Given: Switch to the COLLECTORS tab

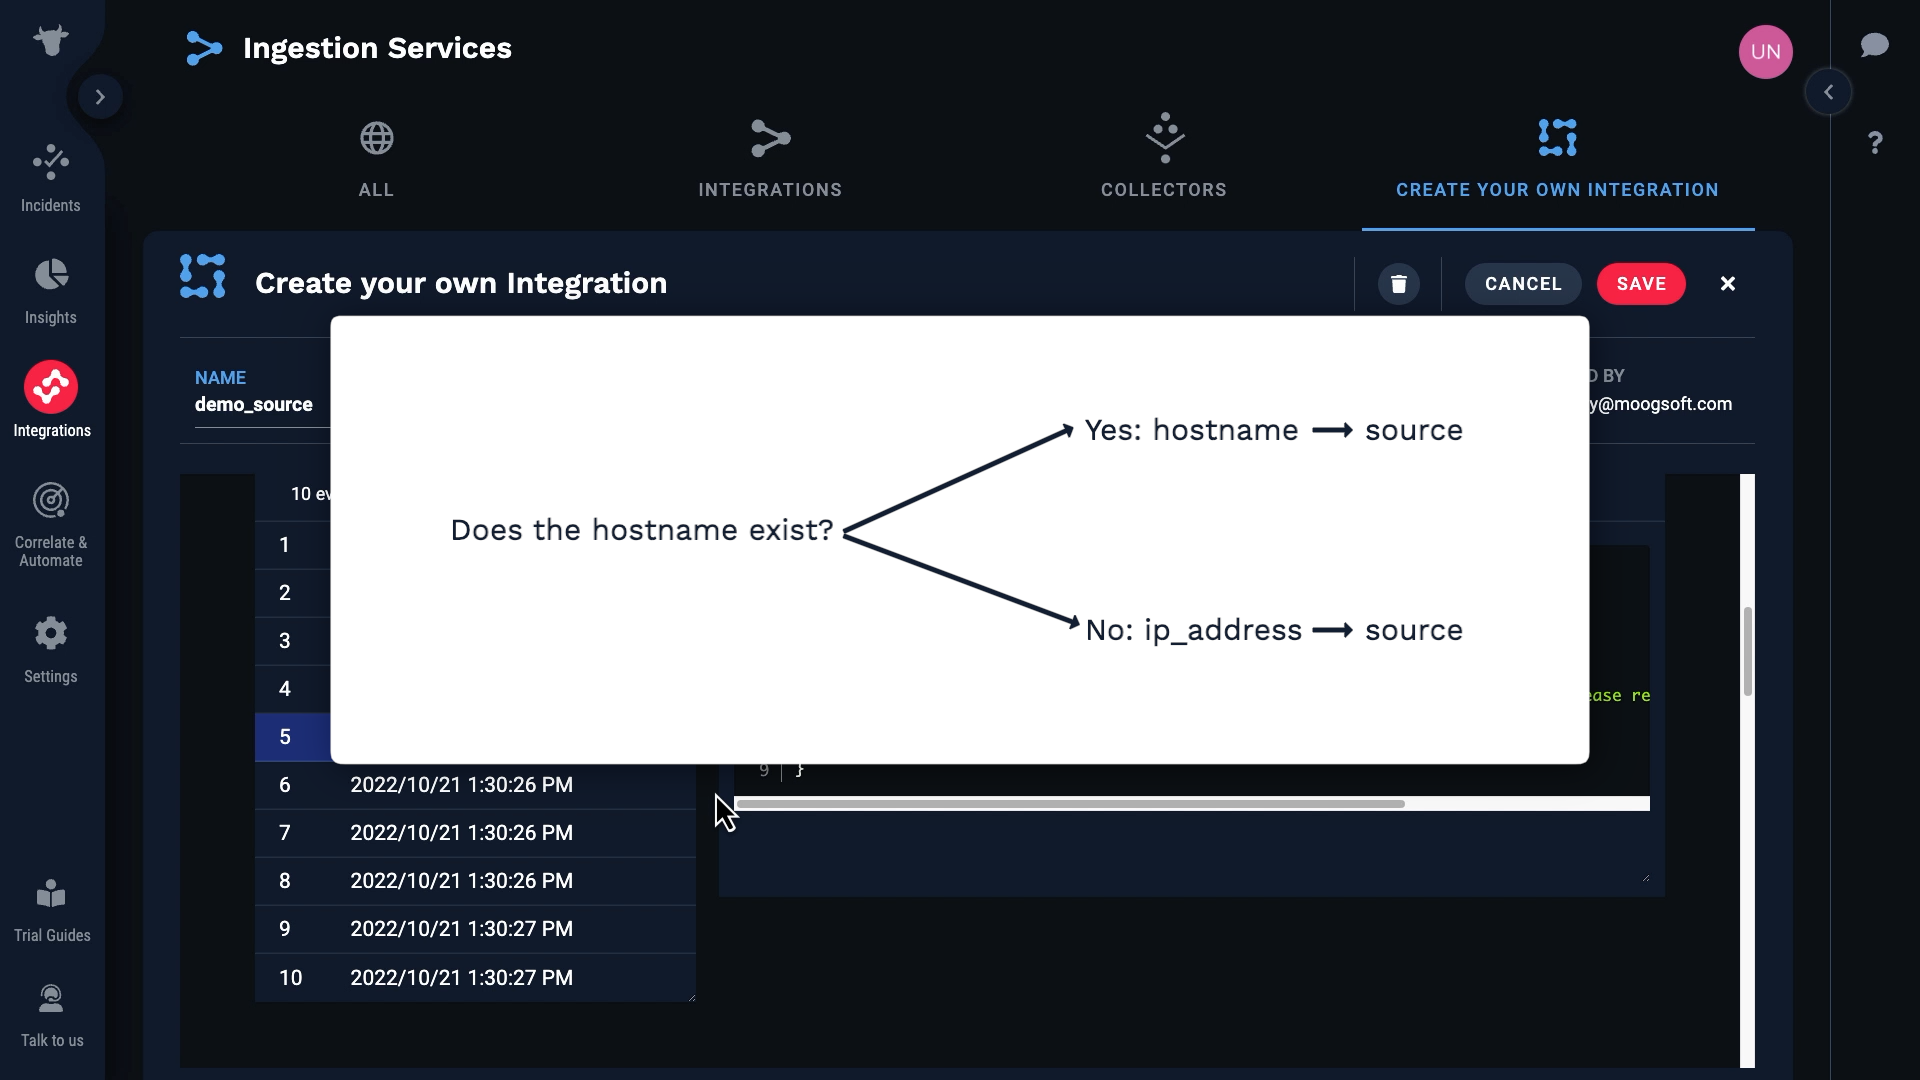Looking at the screenshot, I should [1163, 160].
